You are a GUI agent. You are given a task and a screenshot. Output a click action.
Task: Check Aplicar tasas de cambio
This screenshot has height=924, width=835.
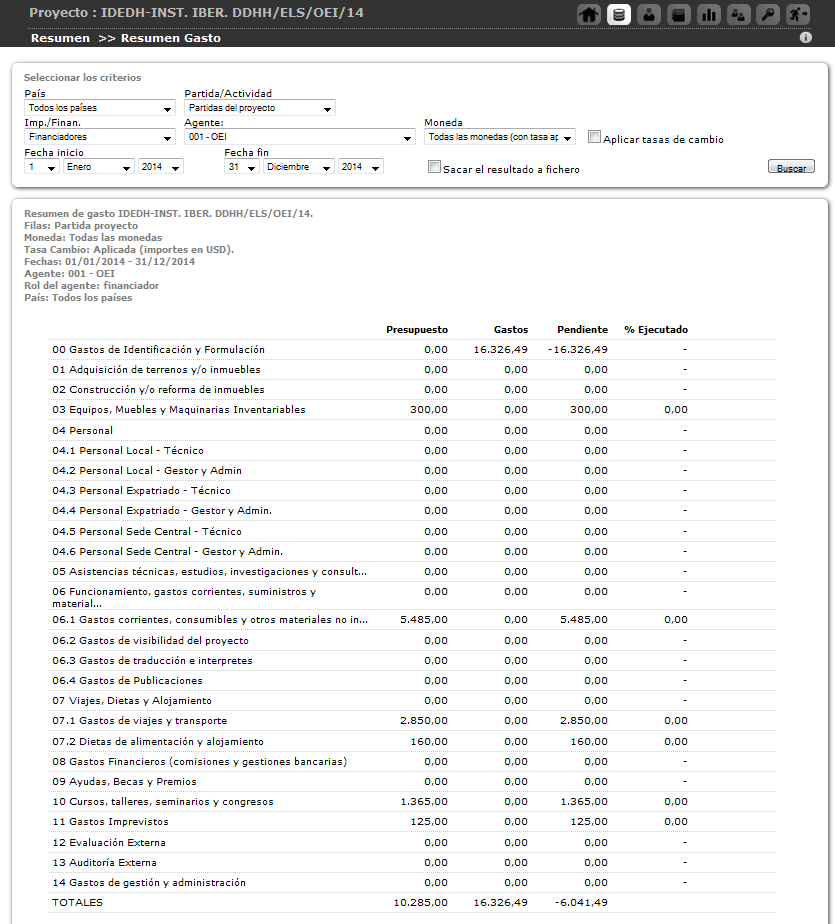(x=594, y=137)
